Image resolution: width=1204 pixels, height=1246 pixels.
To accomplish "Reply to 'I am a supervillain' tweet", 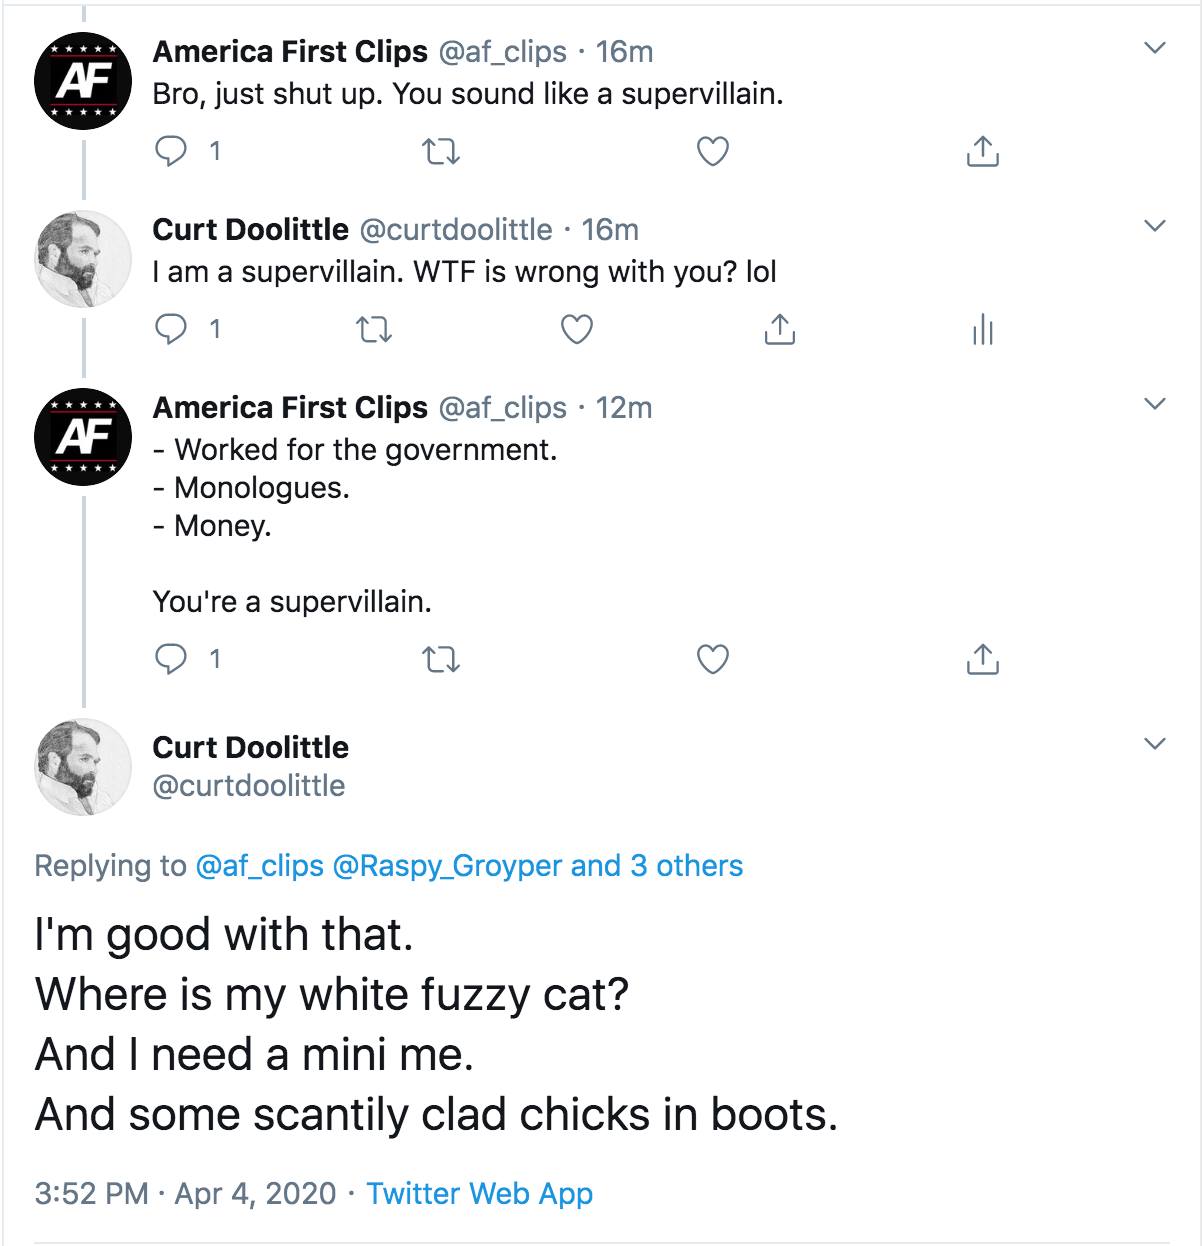I will click(173, 329).
